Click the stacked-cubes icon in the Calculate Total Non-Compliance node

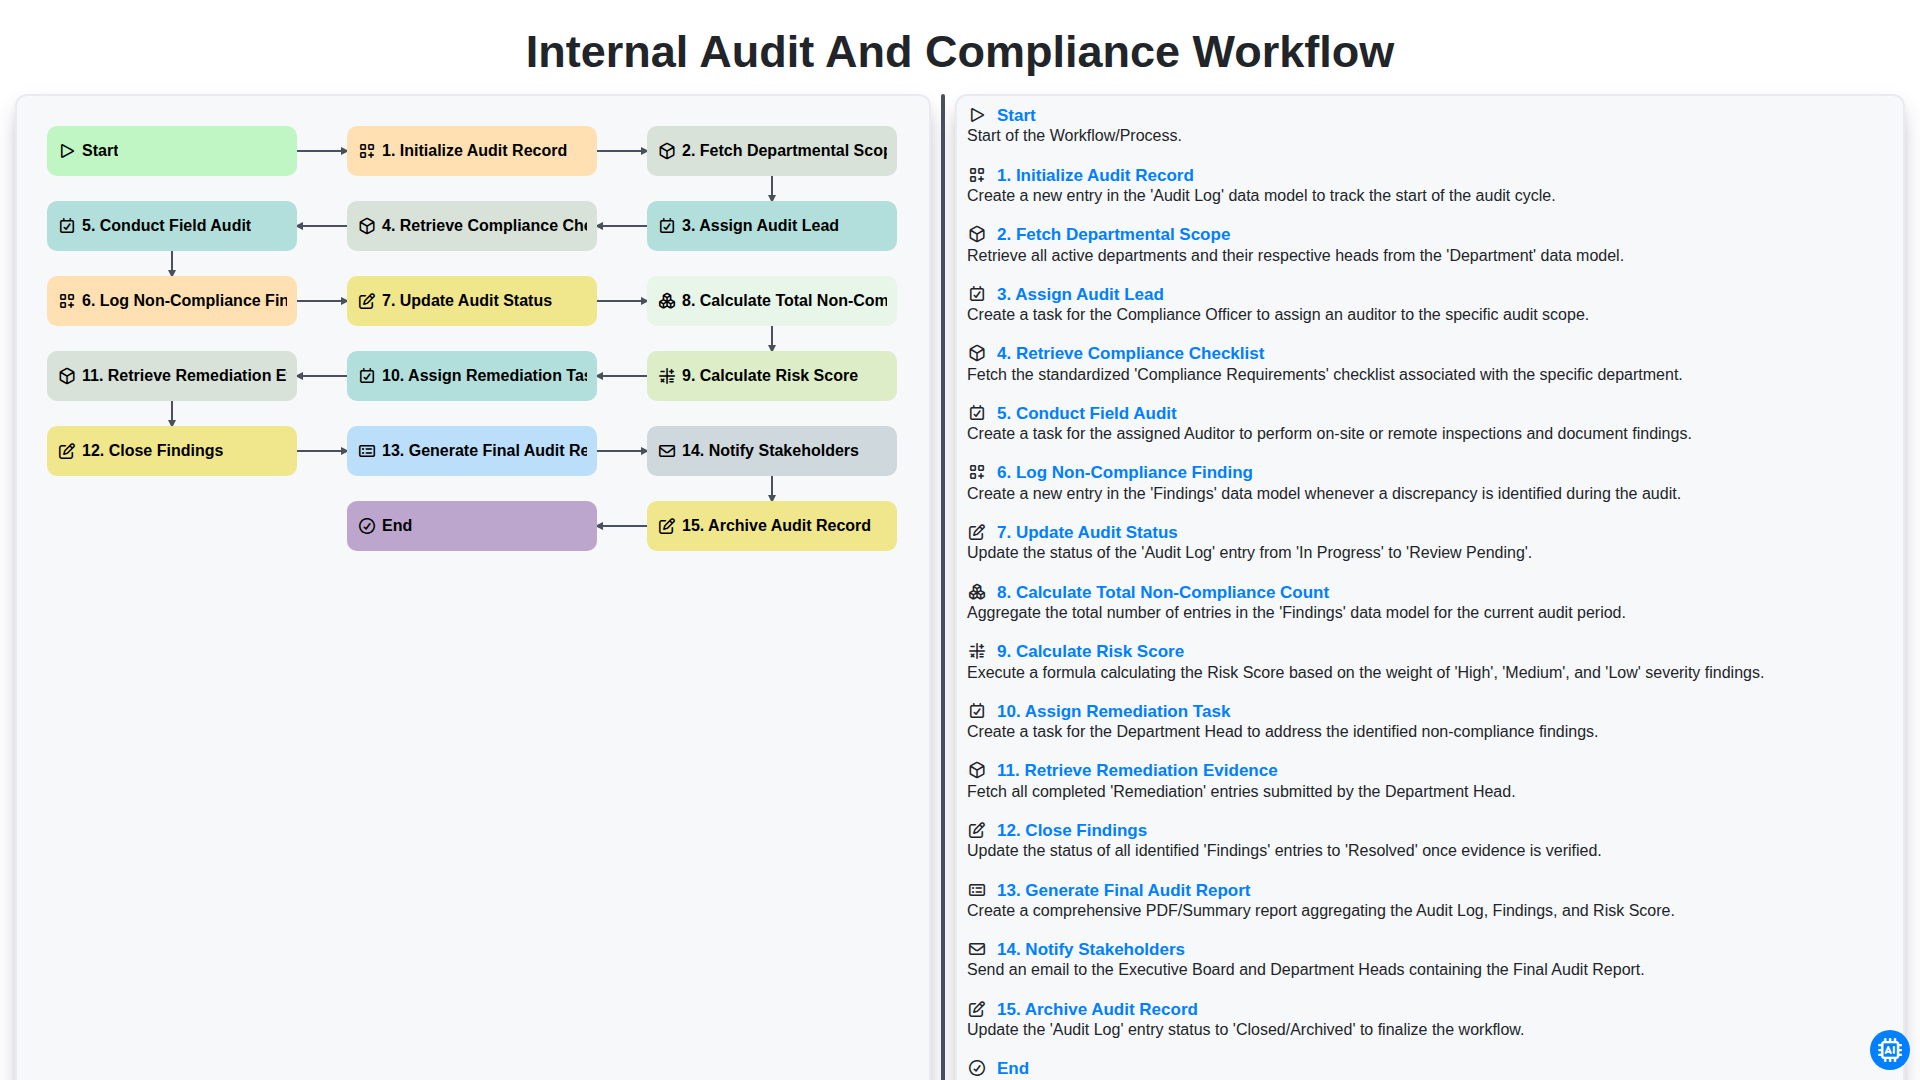pos(667,301)
